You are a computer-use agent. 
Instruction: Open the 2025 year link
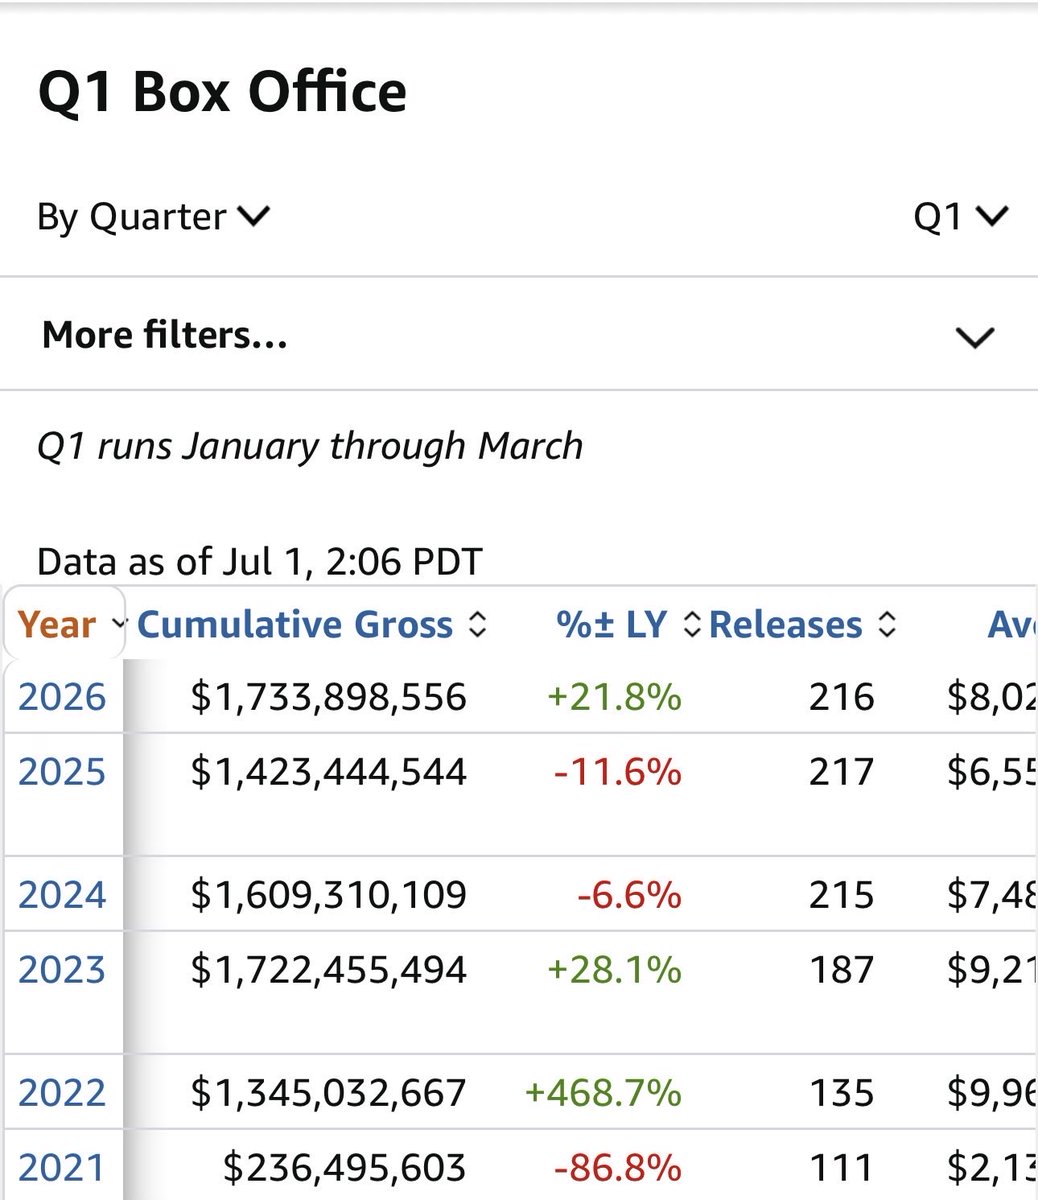click(x=62, y=772)
